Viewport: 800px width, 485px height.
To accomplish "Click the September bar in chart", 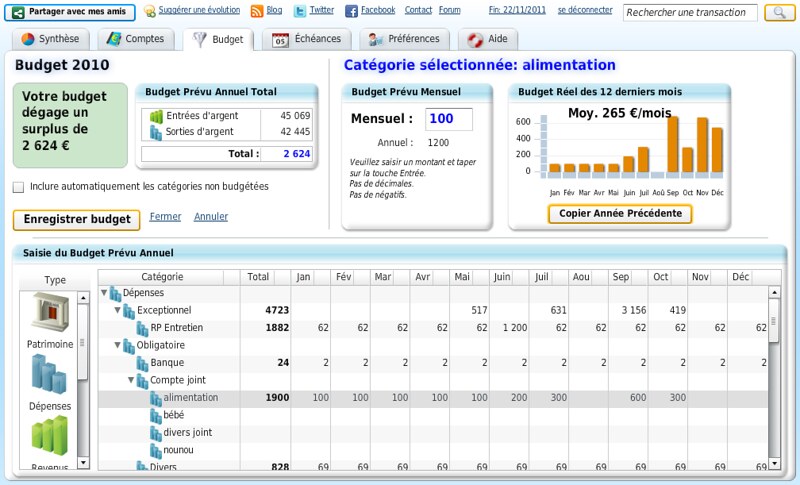I will (672, 146).
